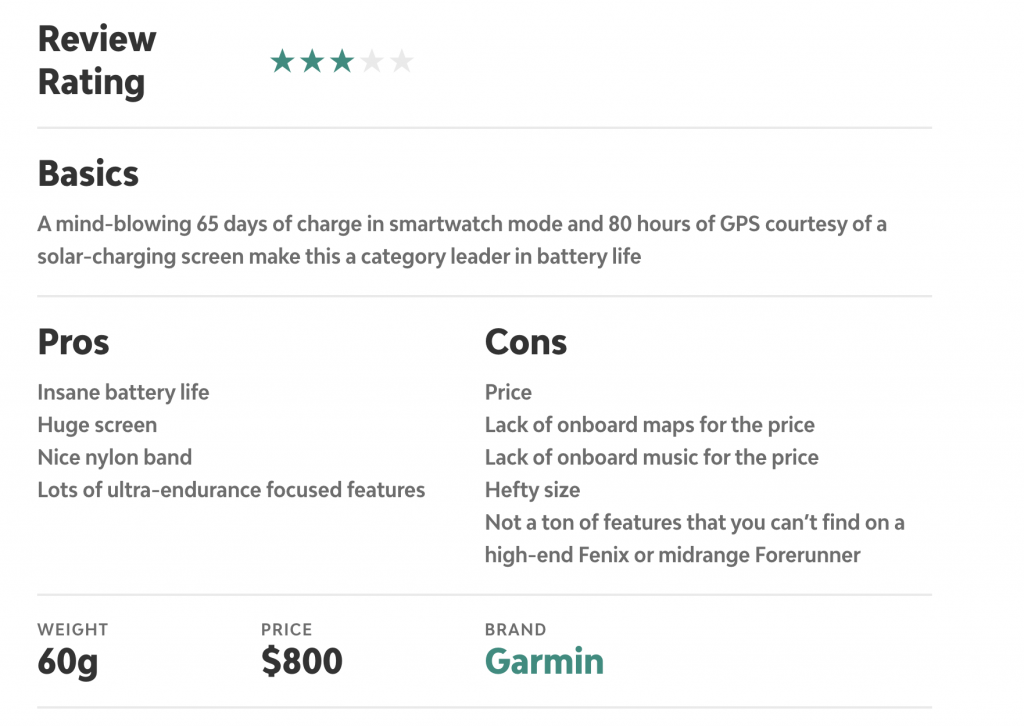Click the Cons heading

526,342
